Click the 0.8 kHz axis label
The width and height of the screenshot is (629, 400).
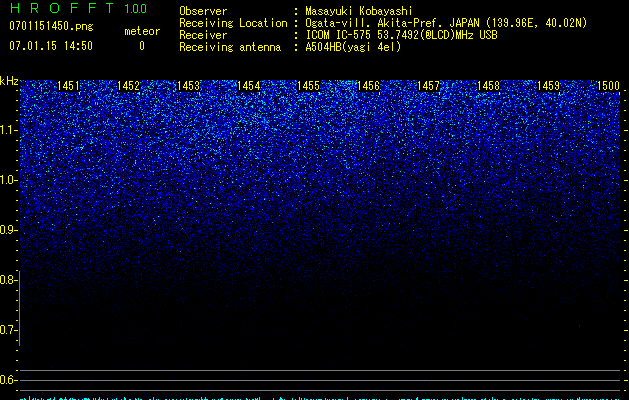(x=8, y=280)
